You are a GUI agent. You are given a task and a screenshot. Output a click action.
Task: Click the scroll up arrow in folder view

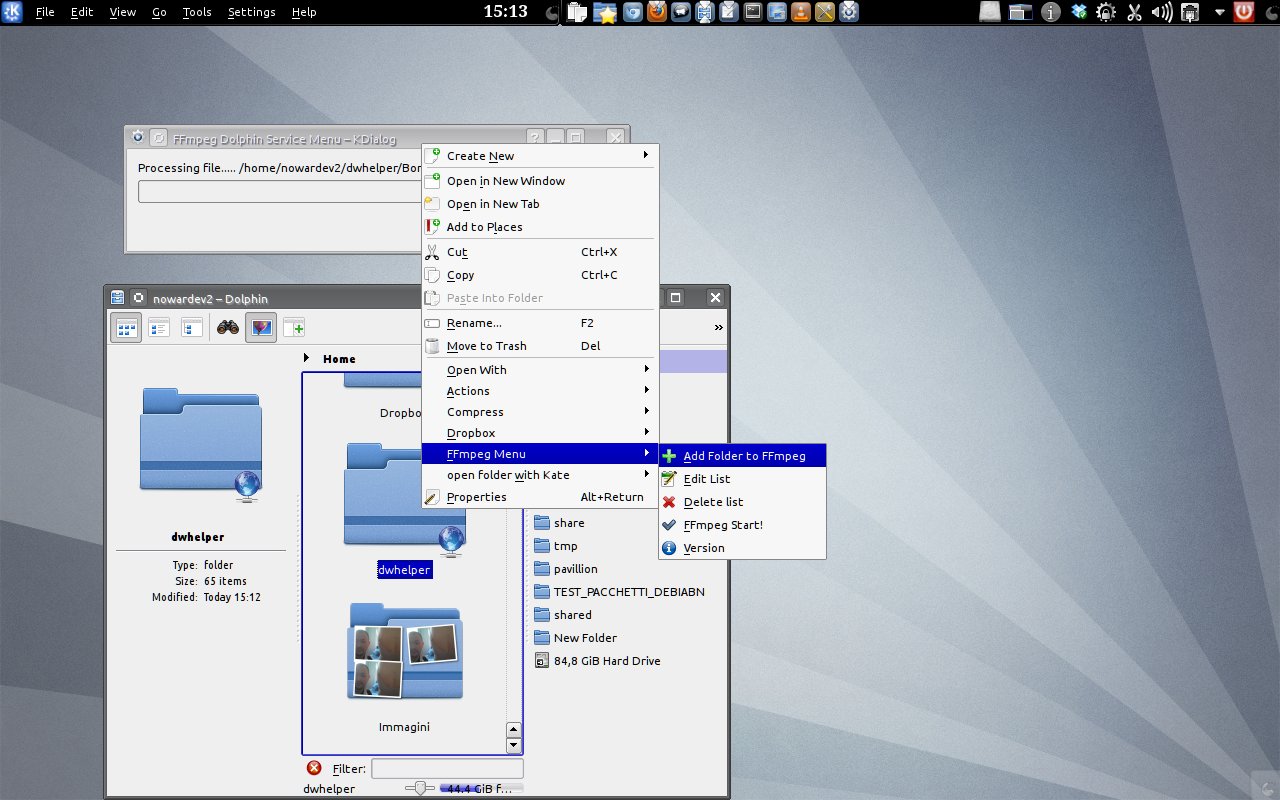[x=514, y=730]
